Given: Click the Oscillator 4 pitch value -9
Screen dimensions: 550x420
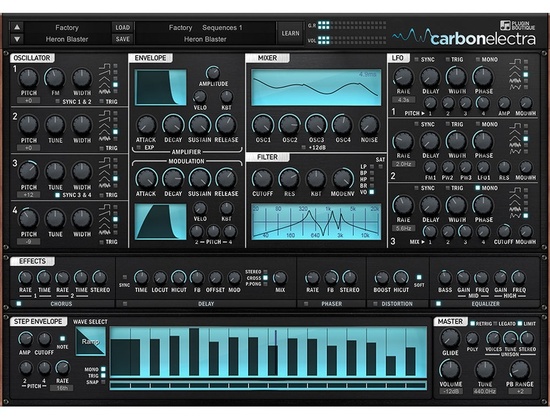Looking at the screenshot, I should point(28,242).
